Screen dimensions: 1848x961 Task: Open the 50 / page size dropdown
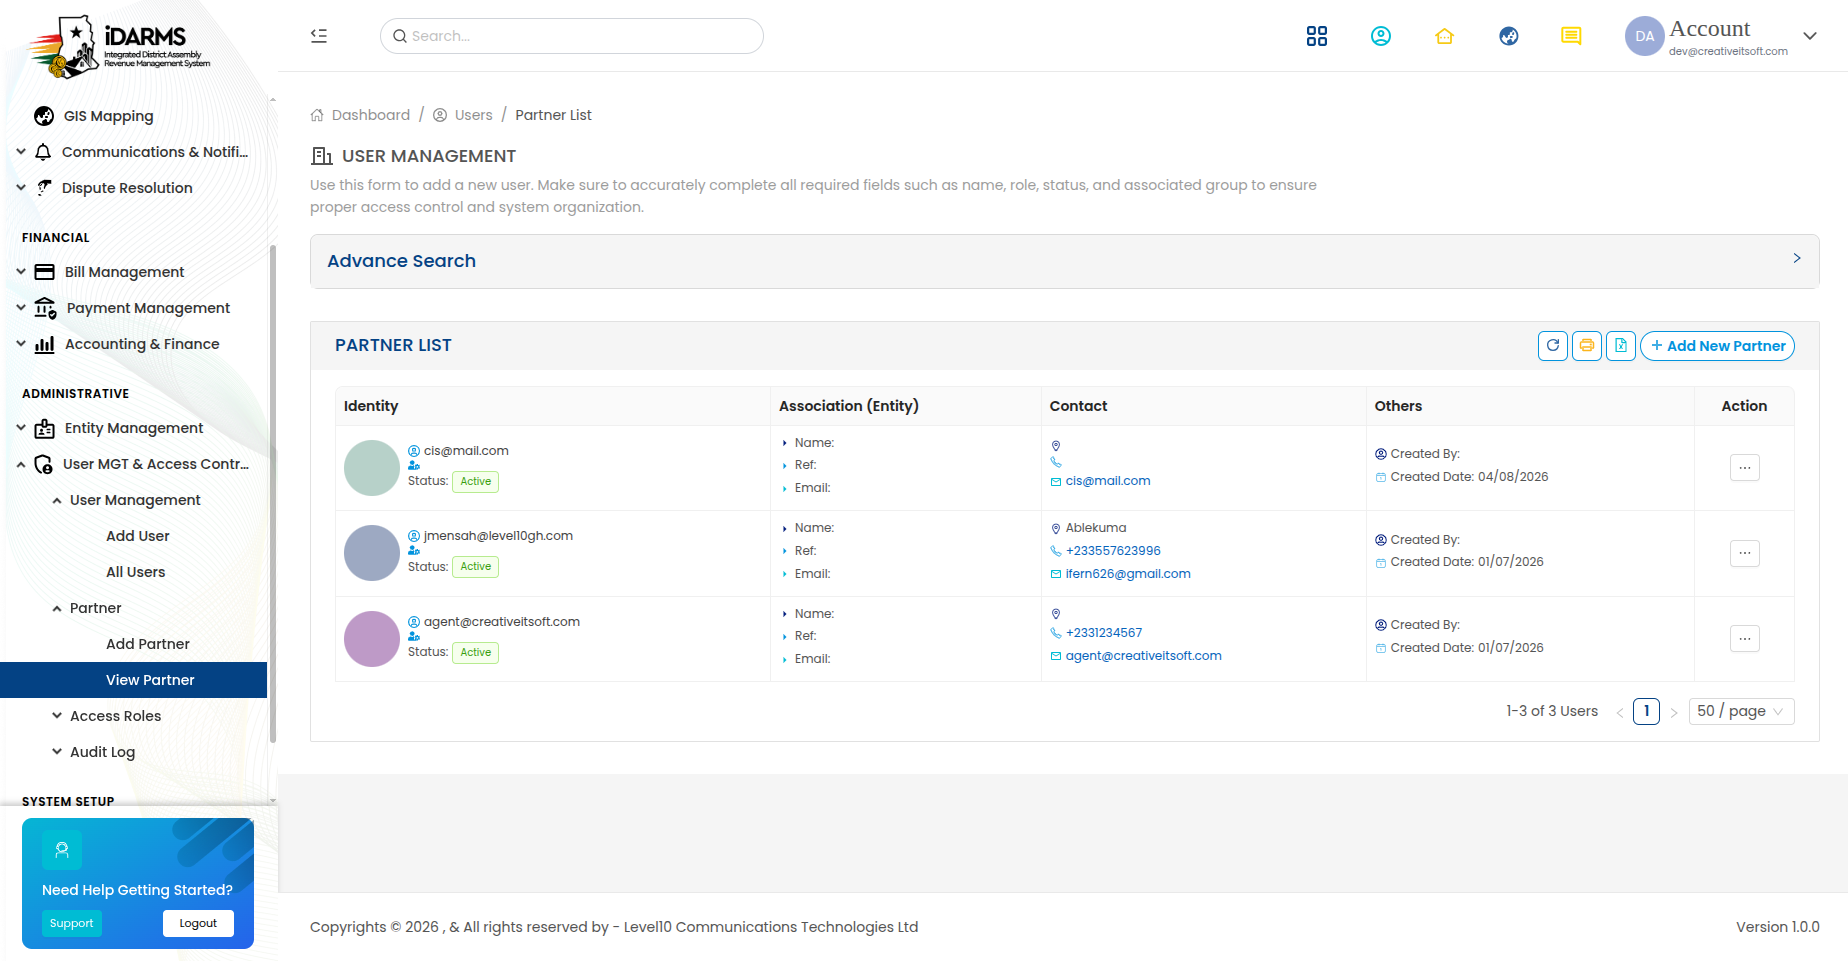point(1741,711)
